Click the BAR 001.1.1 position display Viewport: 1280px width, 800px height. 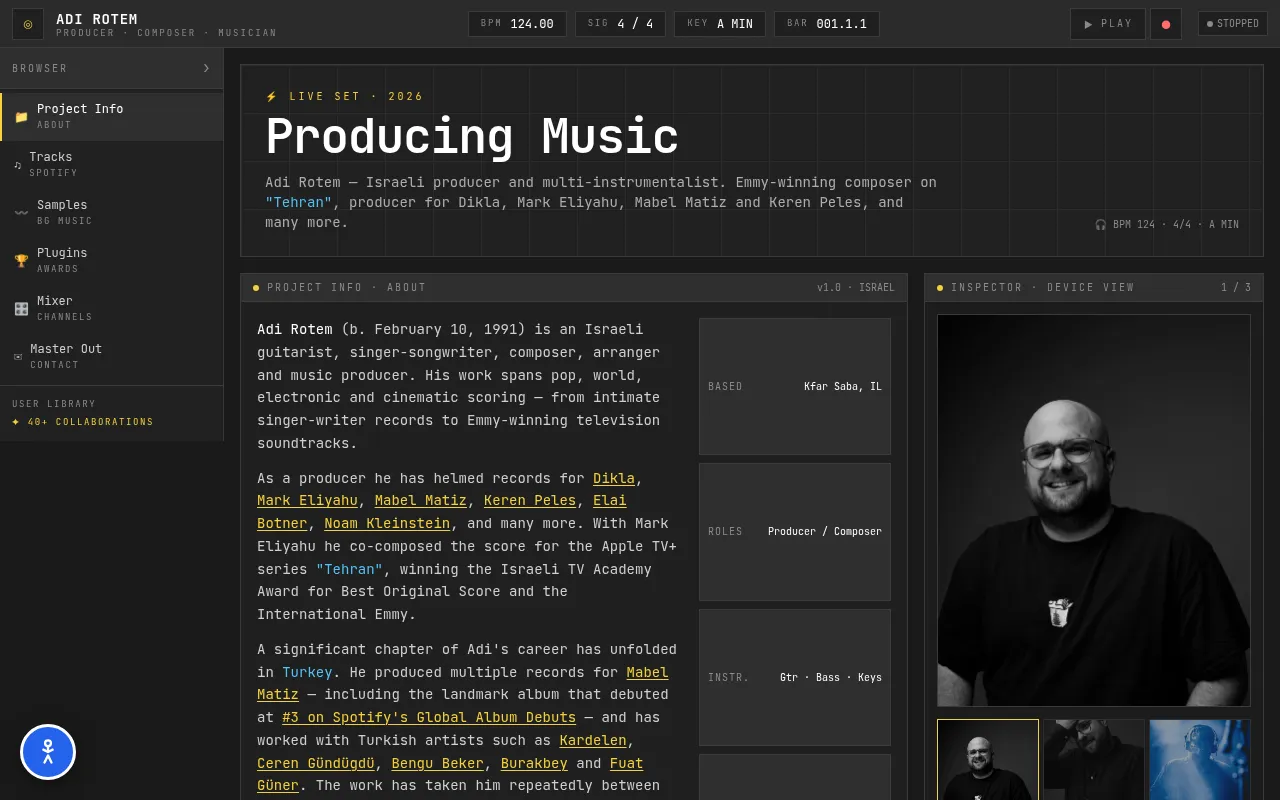[x=827, y=24]
